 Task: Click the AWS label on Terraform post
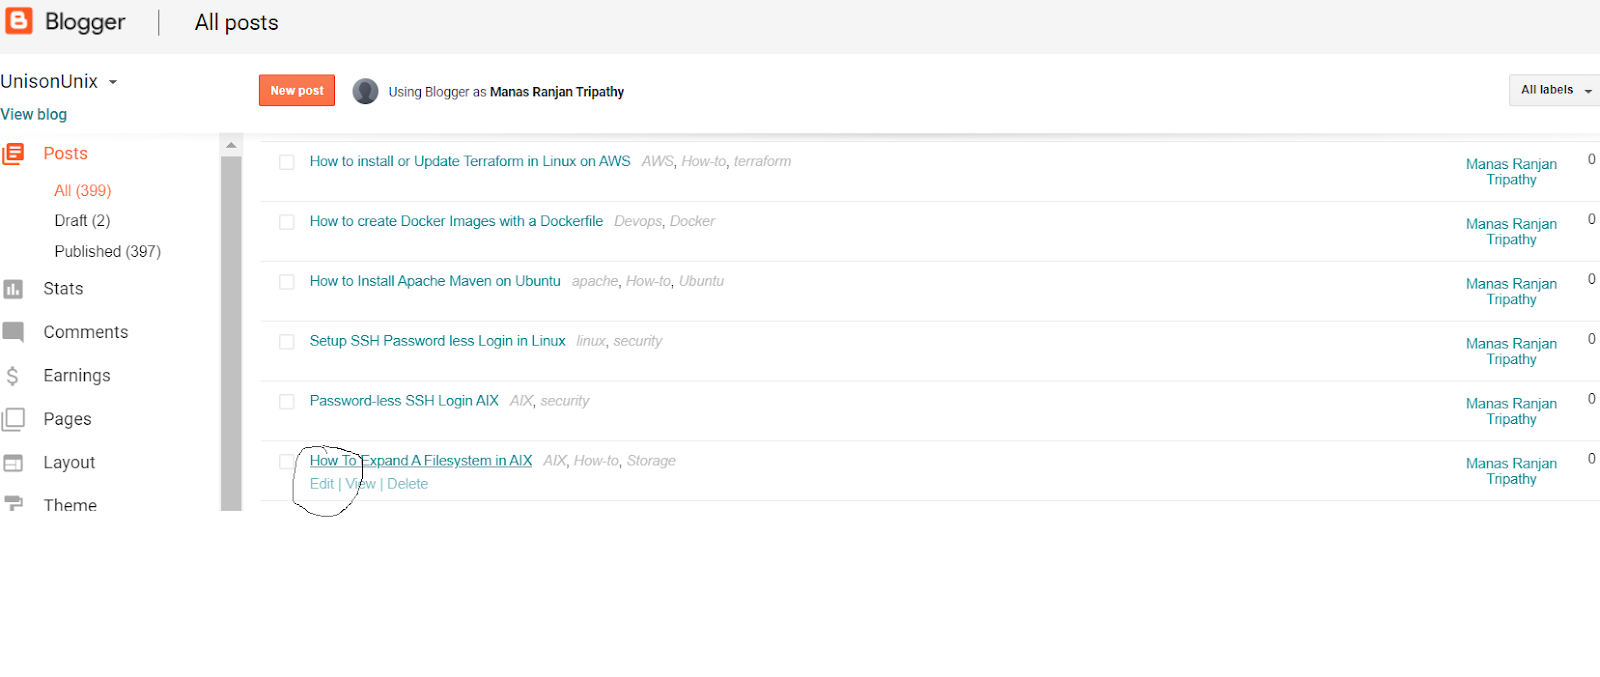click(x=657, y=161)
